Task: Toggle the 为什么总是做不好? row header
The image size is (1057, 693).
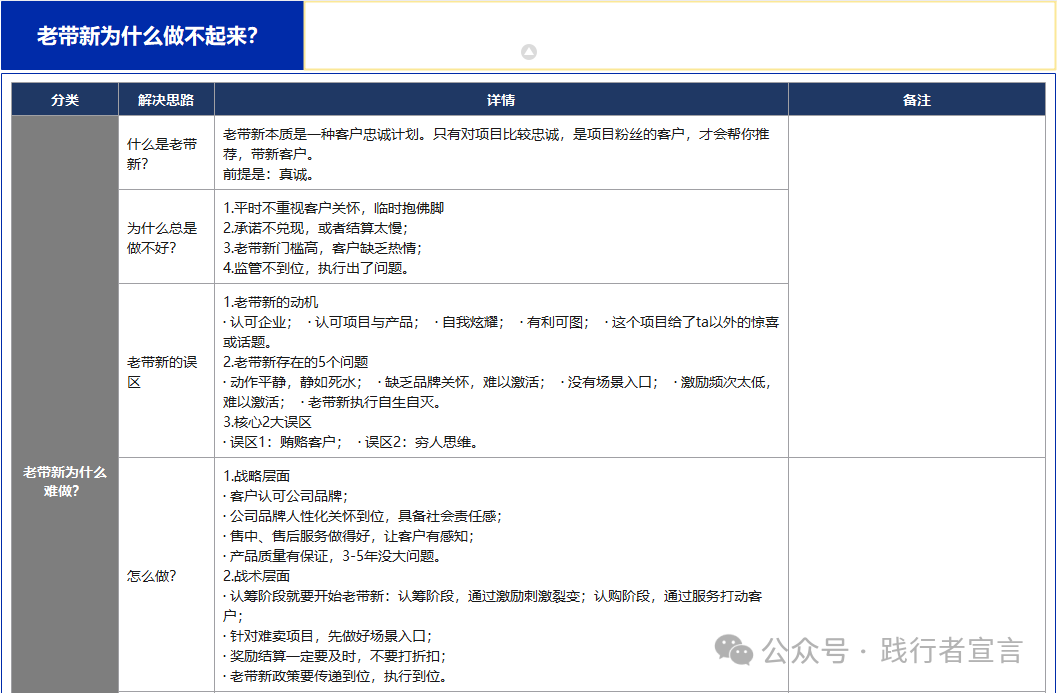Action: (163, 236)
